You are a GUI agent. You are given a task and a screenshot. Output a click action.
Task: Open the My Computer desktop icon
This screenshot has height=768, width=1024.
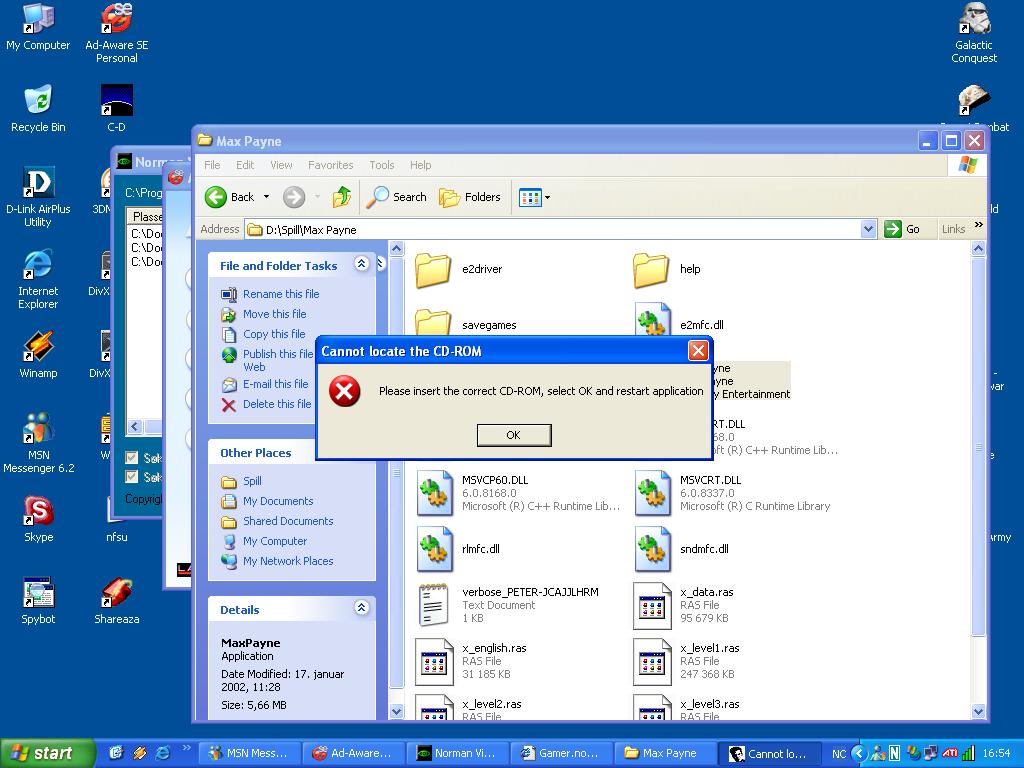pos(38,27)
